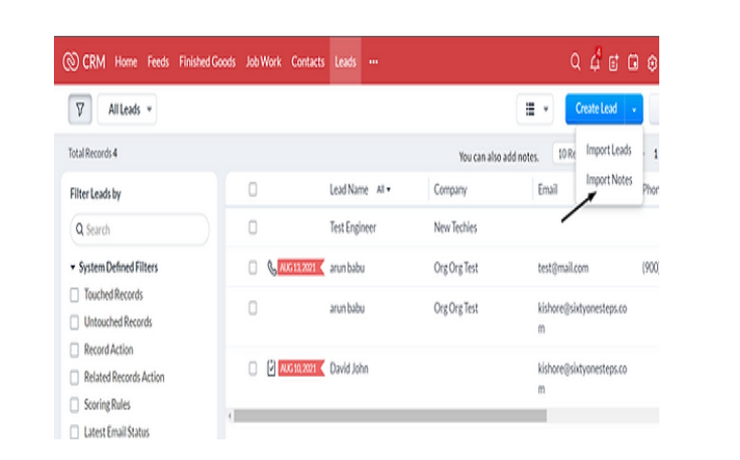
Task: Enable Scoring Rules filter
Action: [74, 405]
